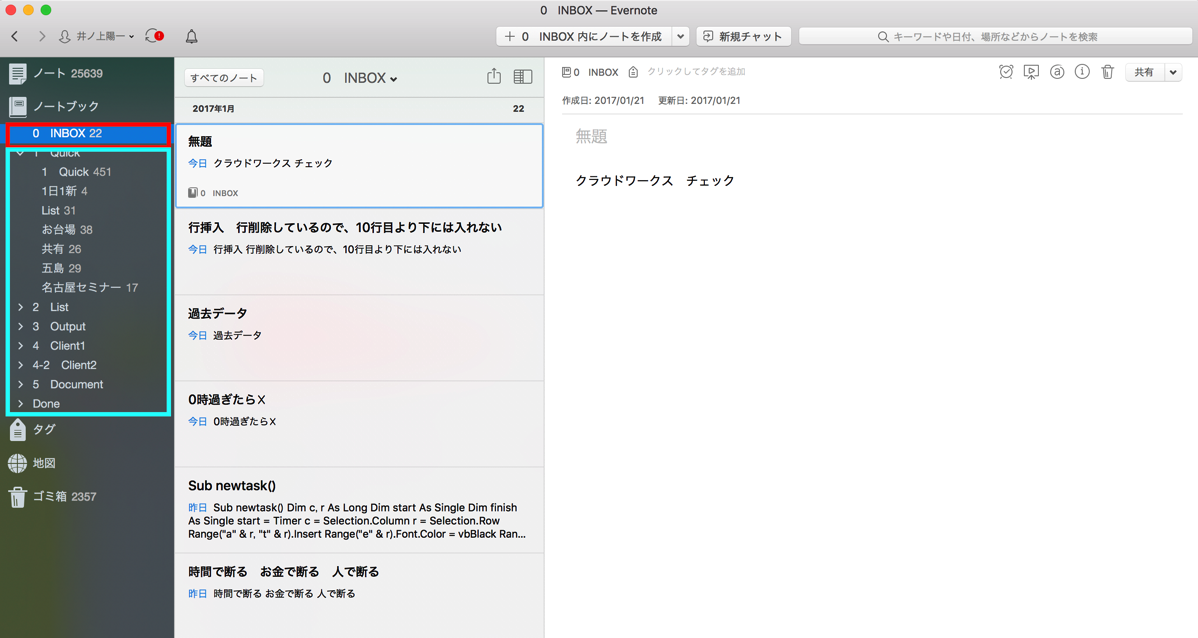Click the sync status icon

tap(154, 36)
